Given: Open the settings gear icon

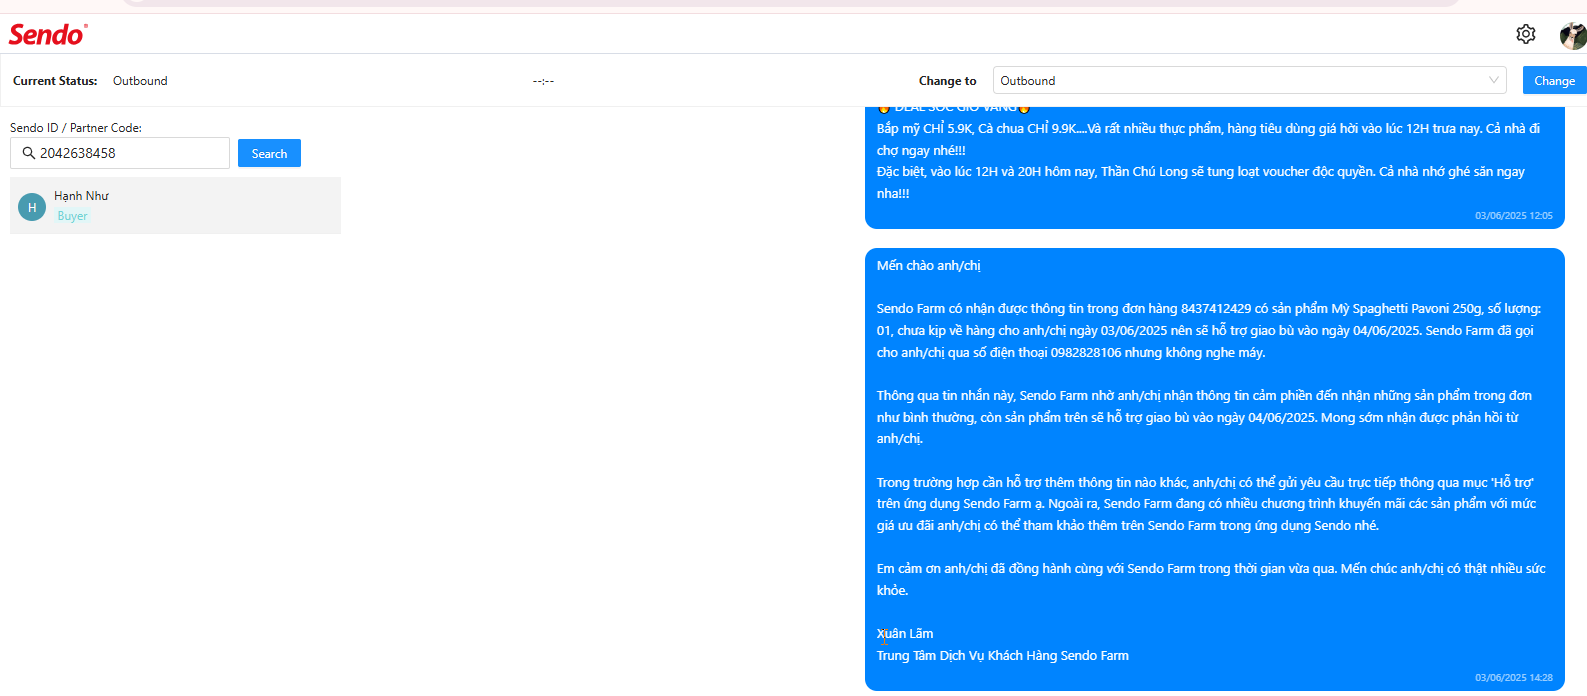Looking at the screenshot, I should [x=1525, y=34].
